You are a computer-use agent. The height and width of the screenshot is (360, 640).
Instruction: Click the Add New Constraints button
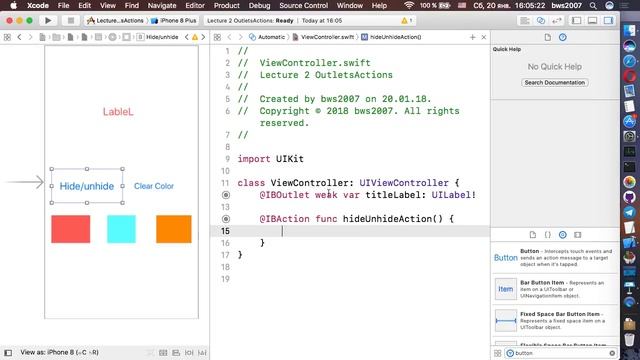(x=189, y=353)
